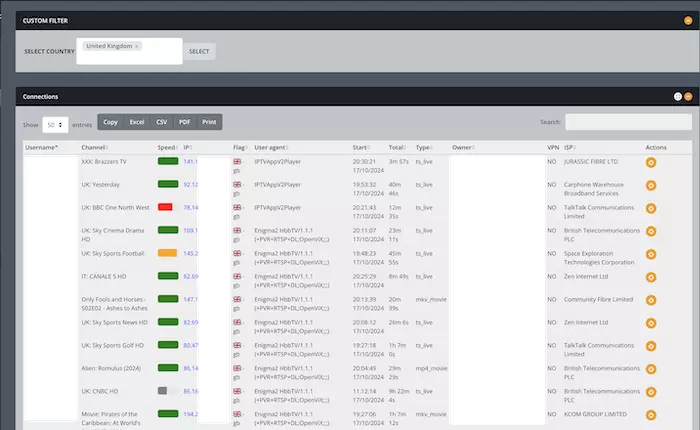Open the show entries count dropdown

55,124
